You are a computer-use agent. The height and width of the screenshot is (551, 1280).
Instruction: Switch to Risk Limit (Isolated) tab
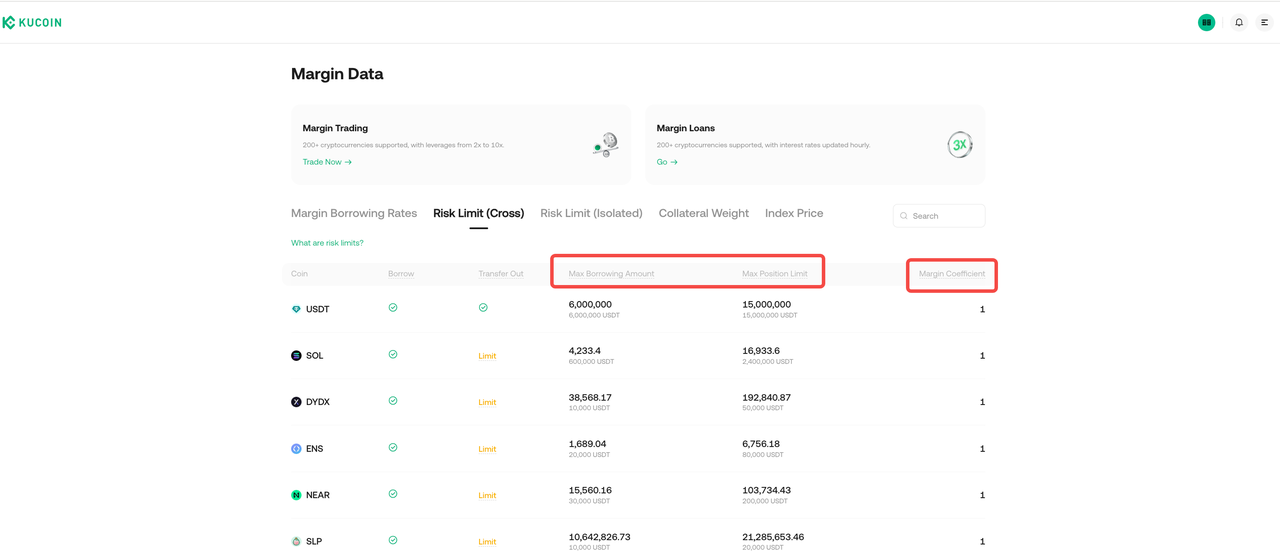[x=591, y=213]
